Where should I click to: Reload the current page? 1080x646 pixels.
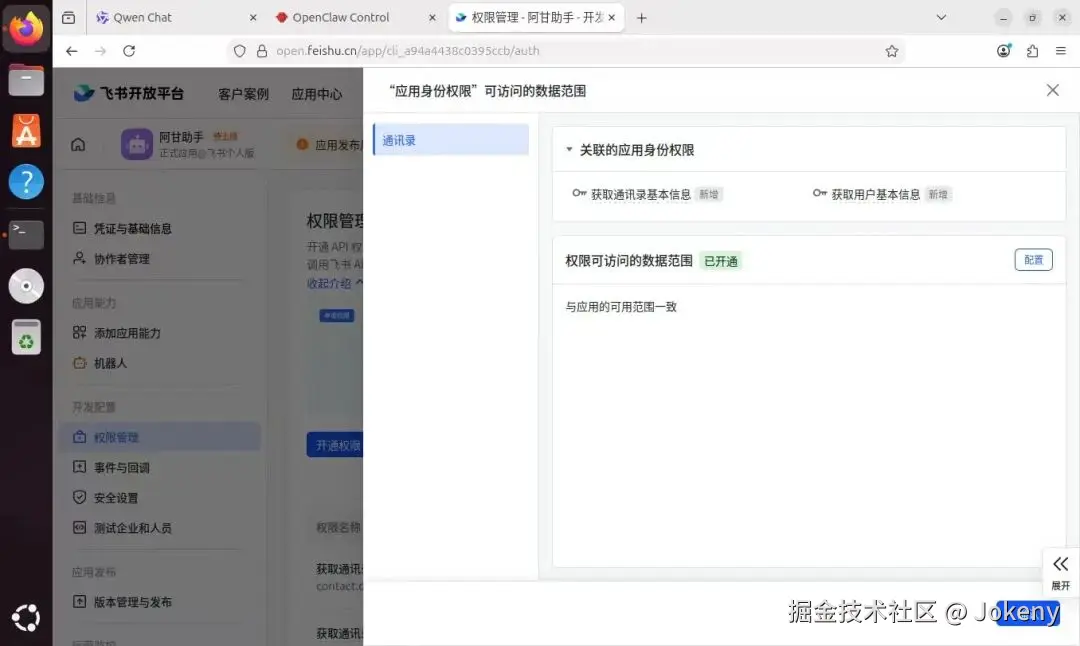129,50
